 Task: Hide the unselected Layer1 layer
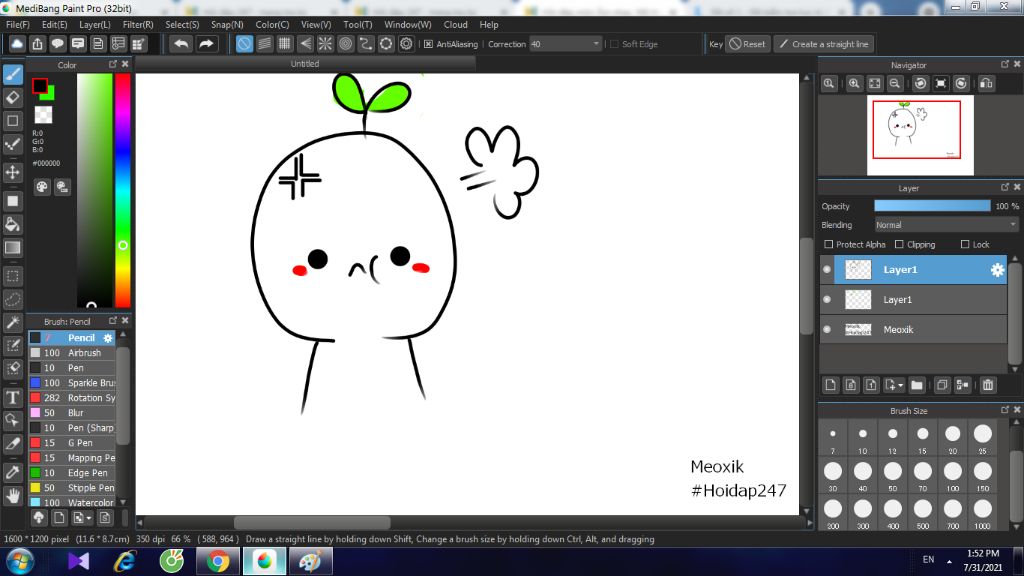point(827,300)
